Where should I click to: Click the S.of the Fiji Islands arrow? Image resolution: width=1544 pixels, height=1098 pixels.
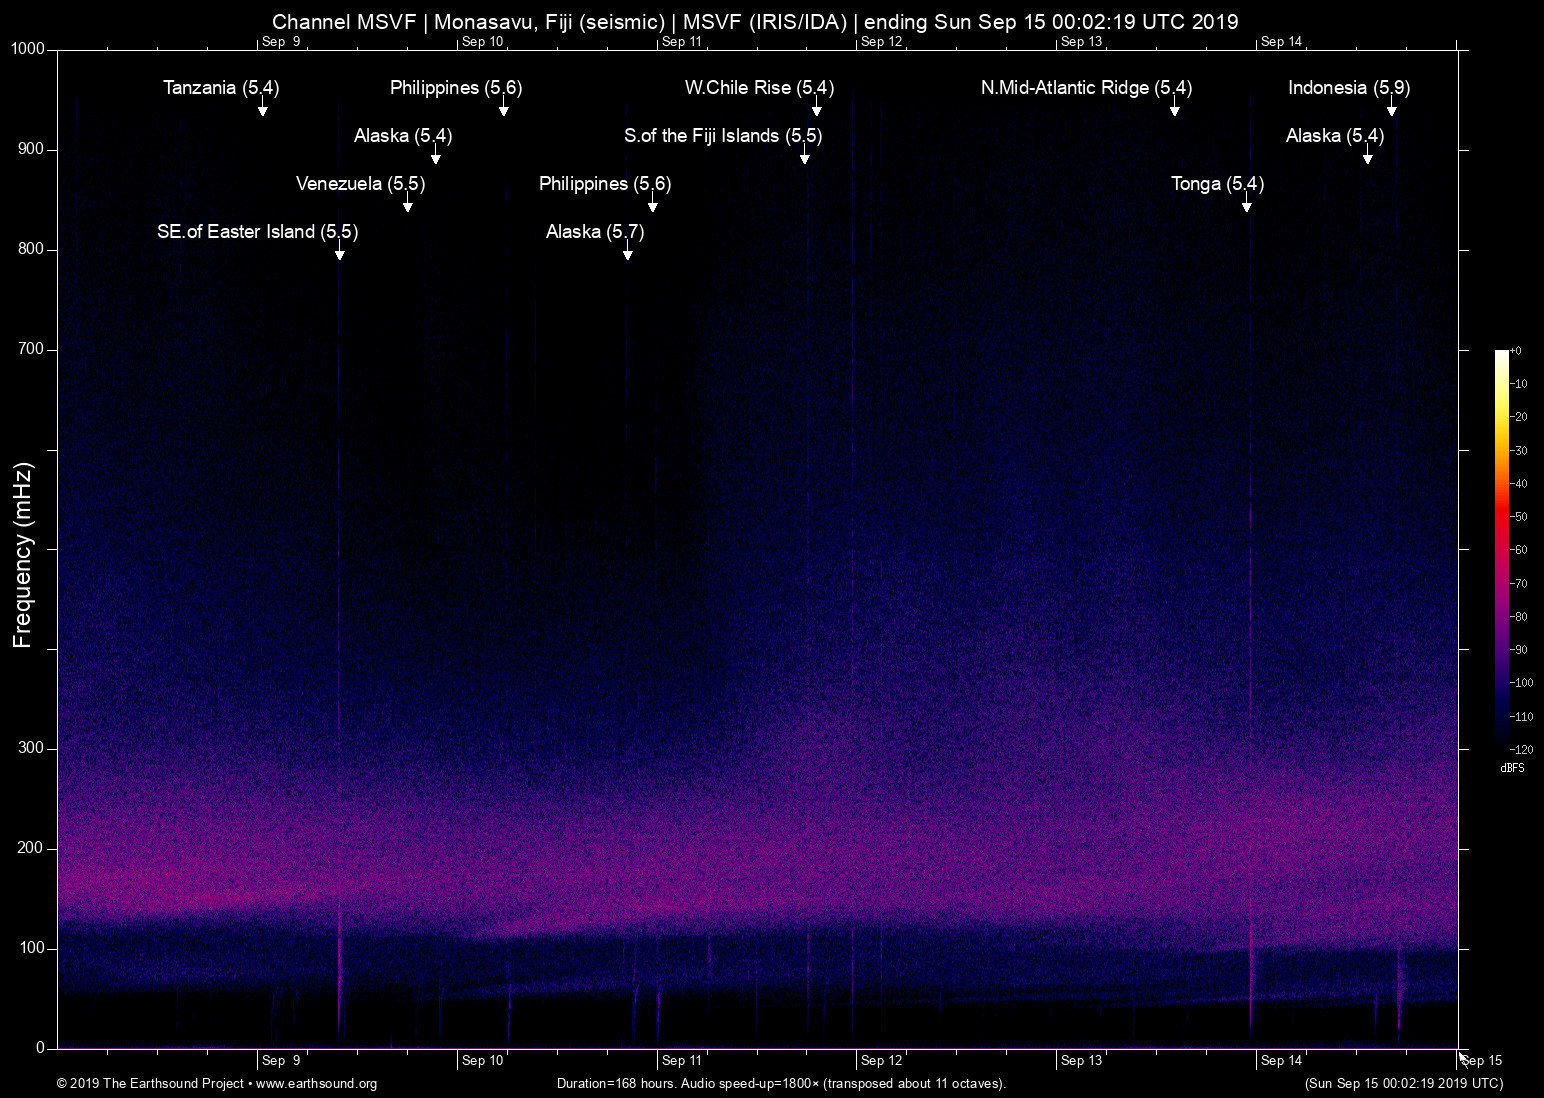[804, 157]
